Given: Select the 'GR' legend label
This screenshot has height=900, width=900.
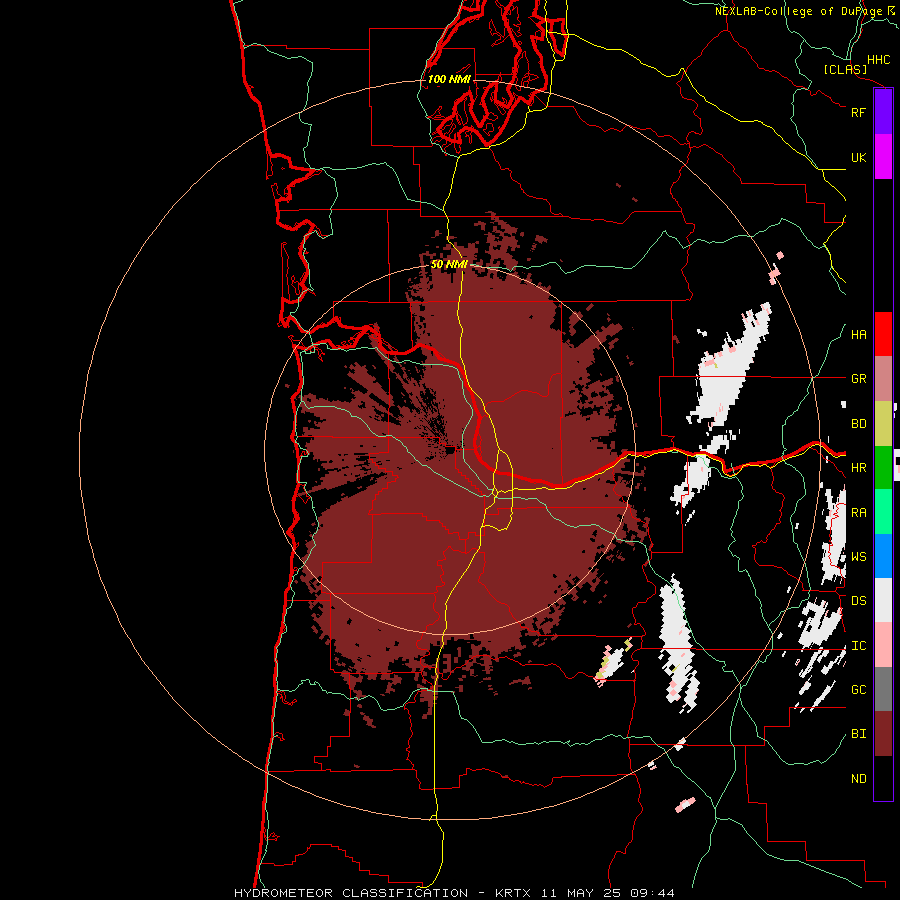Looking at the screenshot, I should [858, 379].
